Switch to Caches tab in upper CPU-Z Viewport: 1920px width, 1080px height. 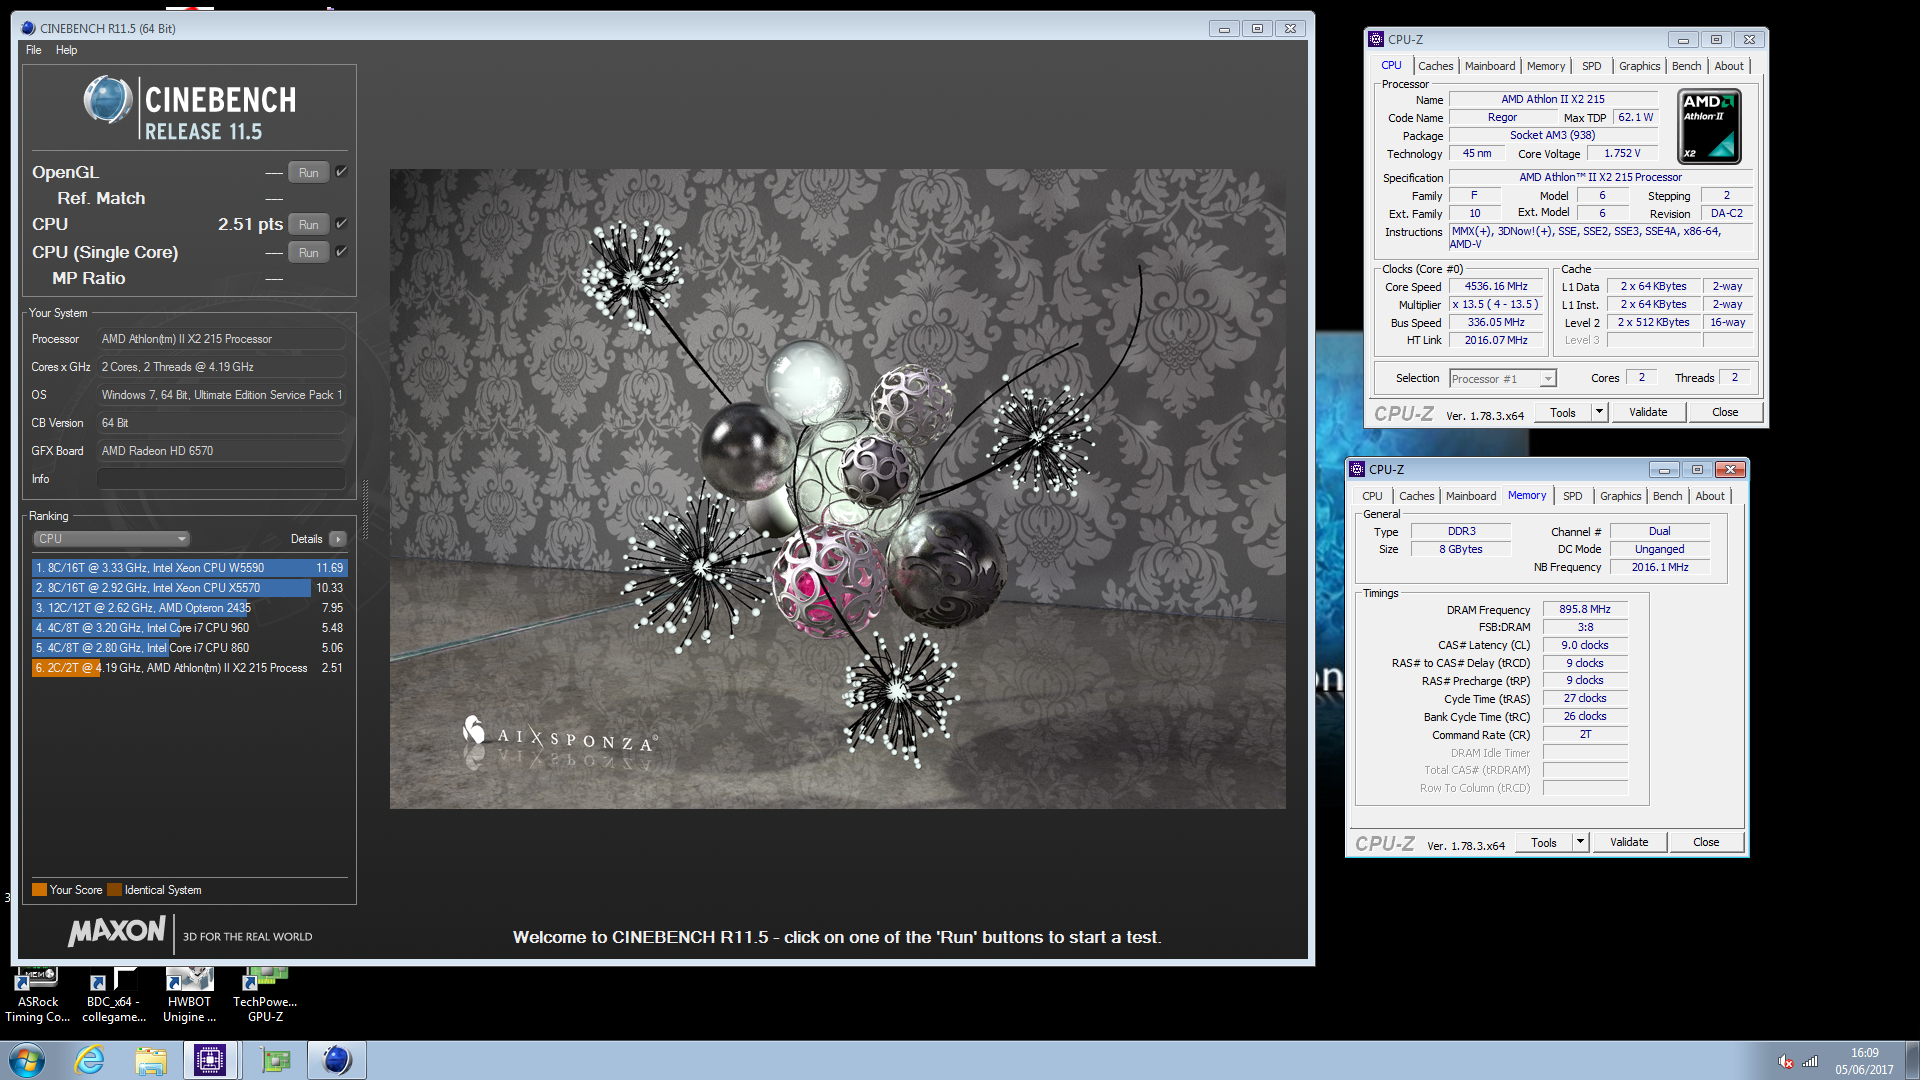[1436, 66]
